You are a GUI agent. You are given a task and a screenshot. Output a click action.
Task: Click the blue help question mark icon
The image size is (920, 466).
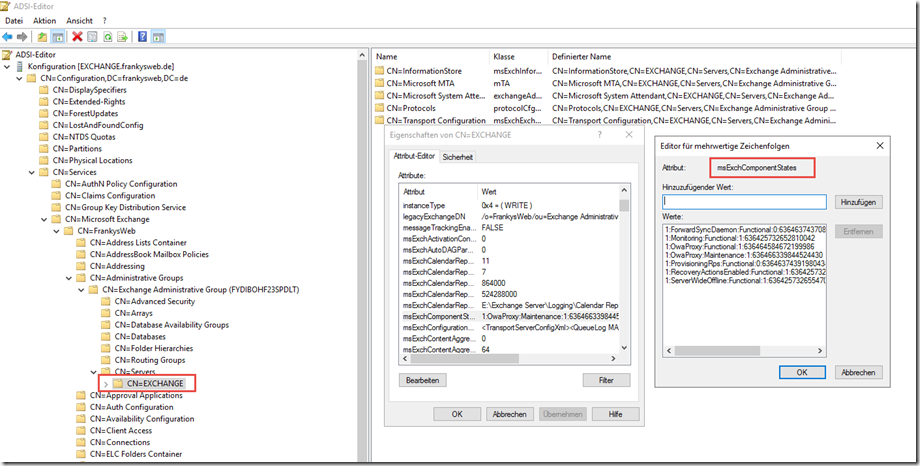[x=141, y=36]
